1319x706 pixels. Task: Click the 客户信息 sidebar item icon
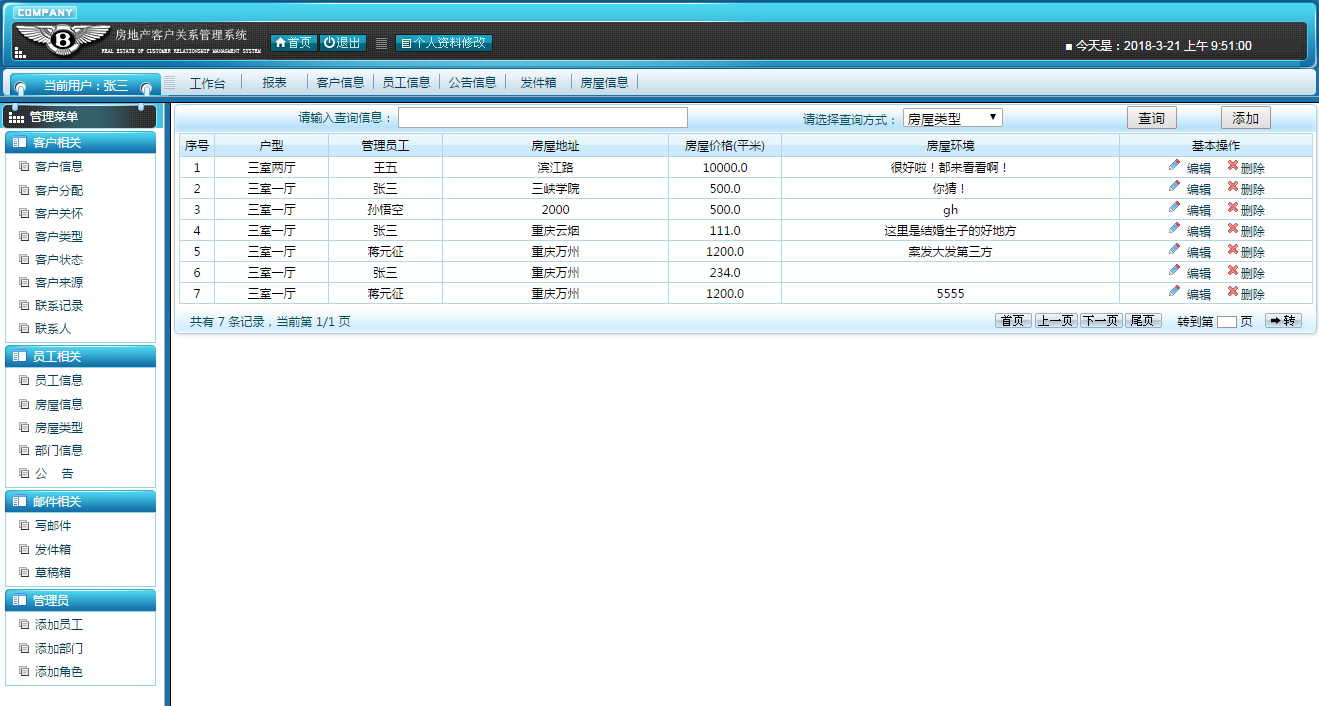coord(24,167)
